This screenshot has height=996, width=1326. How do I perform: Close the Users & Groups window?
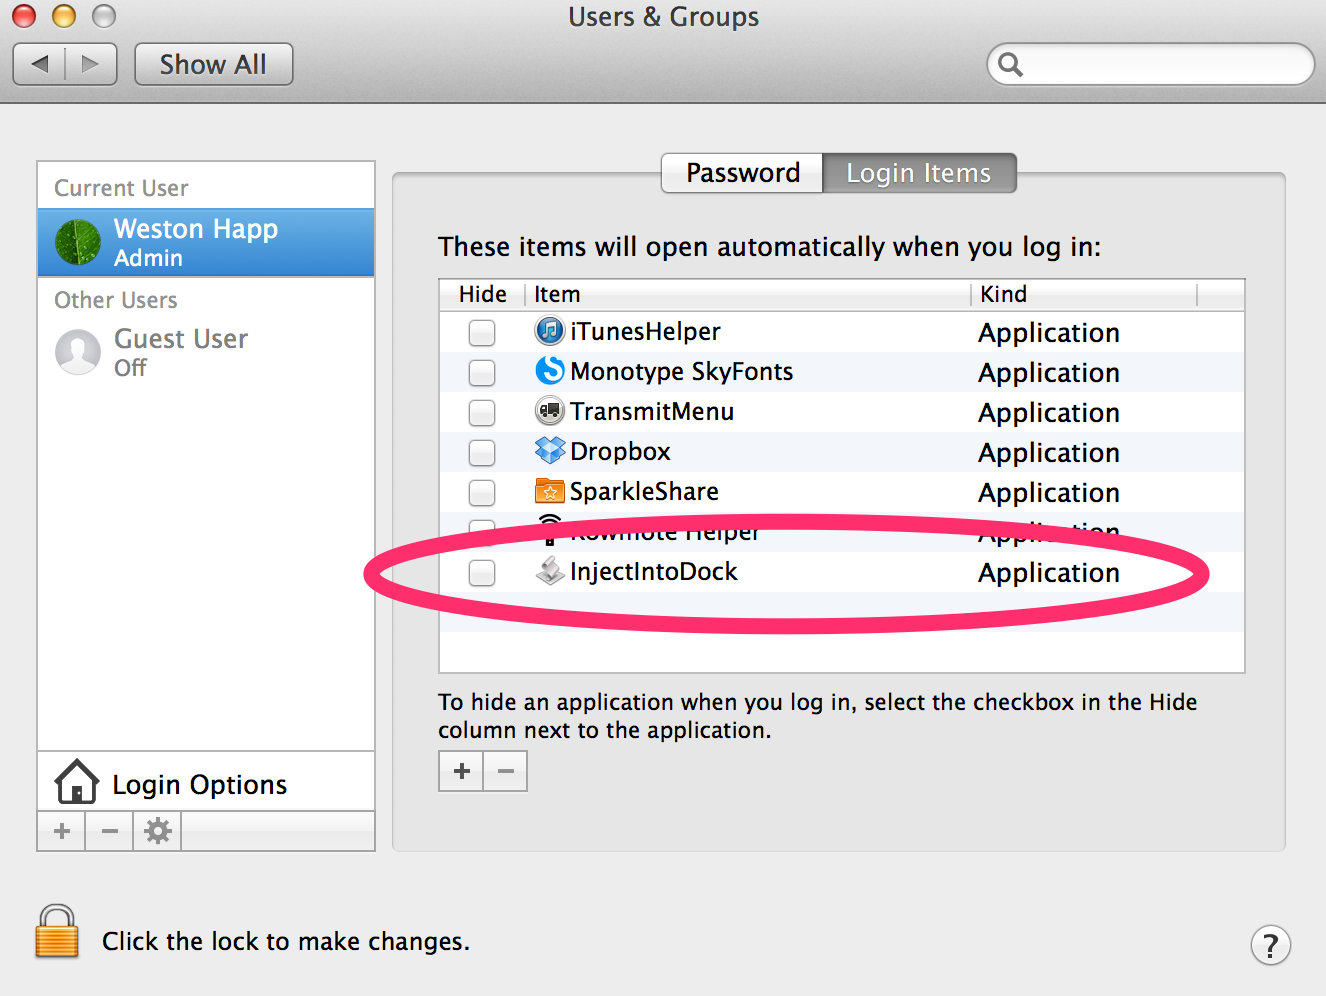click(x=23, y=16)
